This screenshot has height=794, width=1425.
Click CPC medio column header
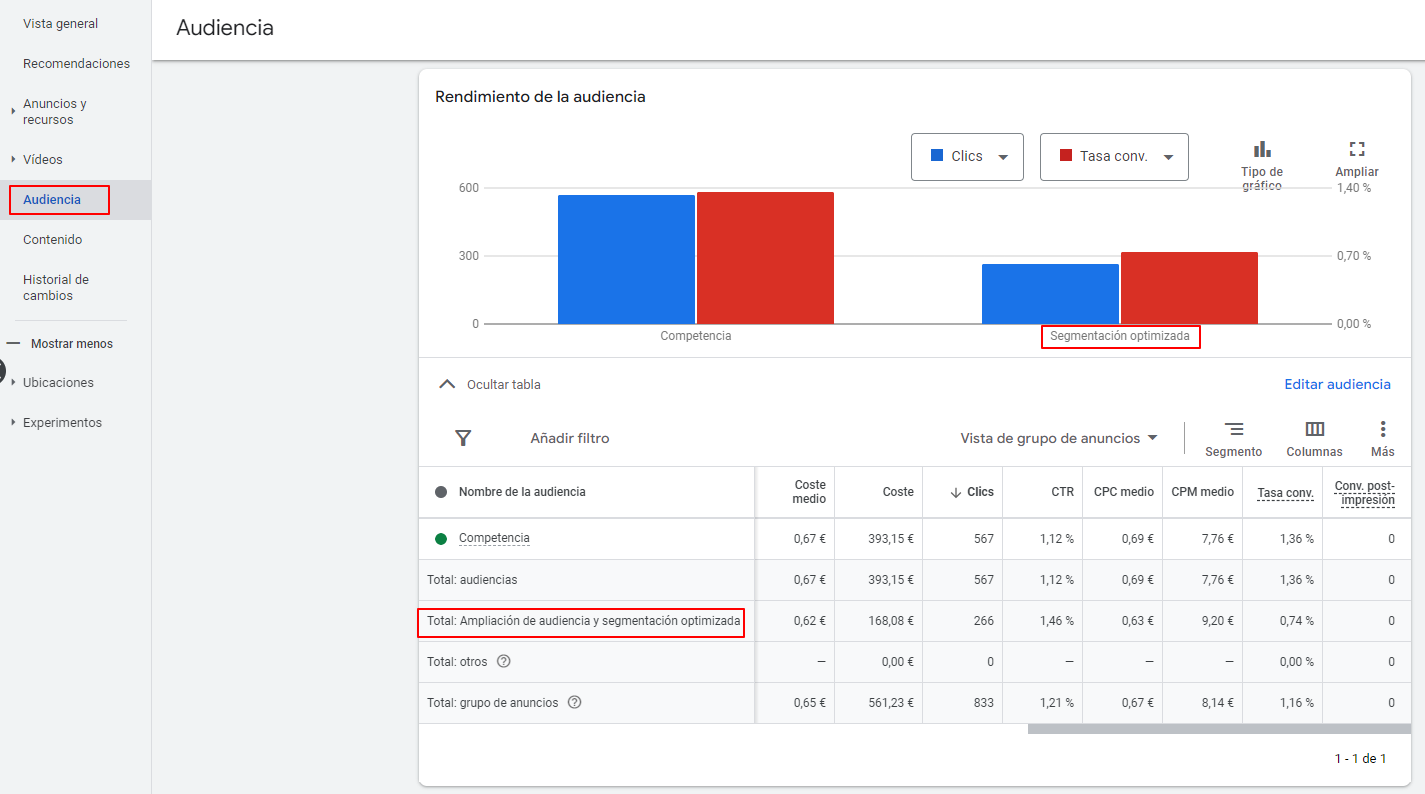(x=1124, y=492)
